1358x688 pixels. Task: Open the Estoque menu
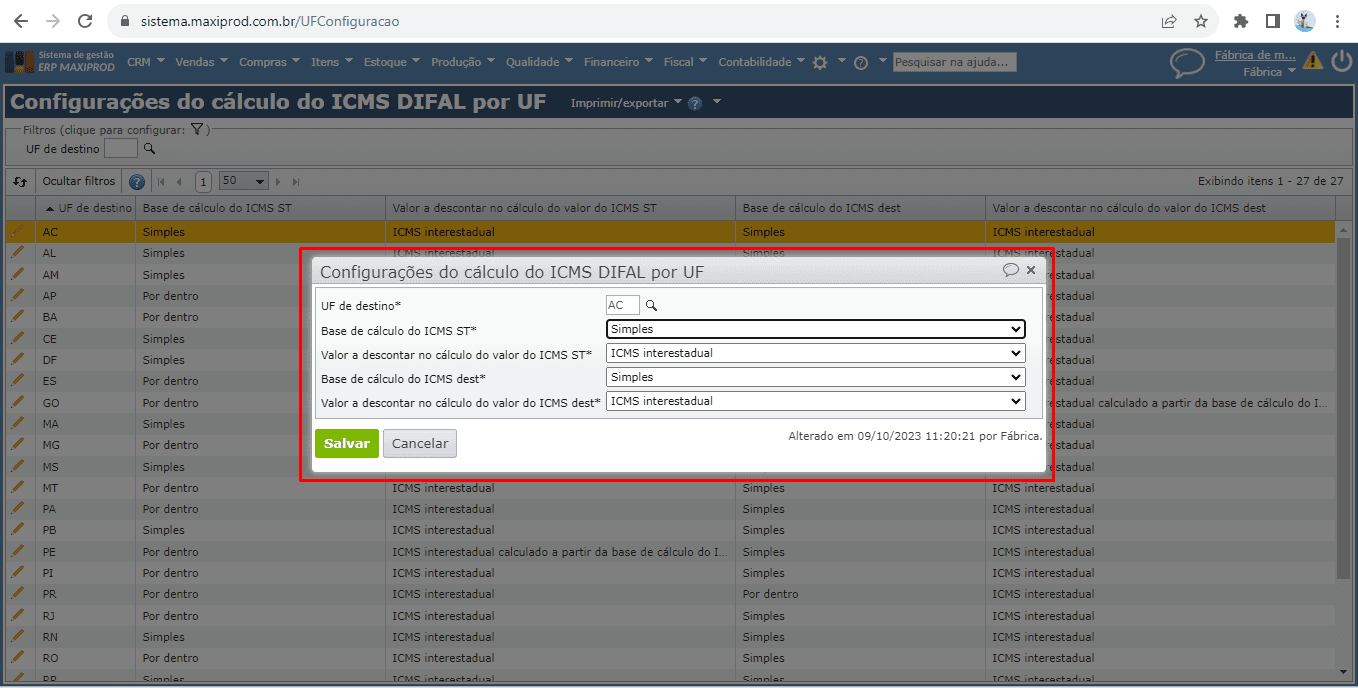click(391, 62)
